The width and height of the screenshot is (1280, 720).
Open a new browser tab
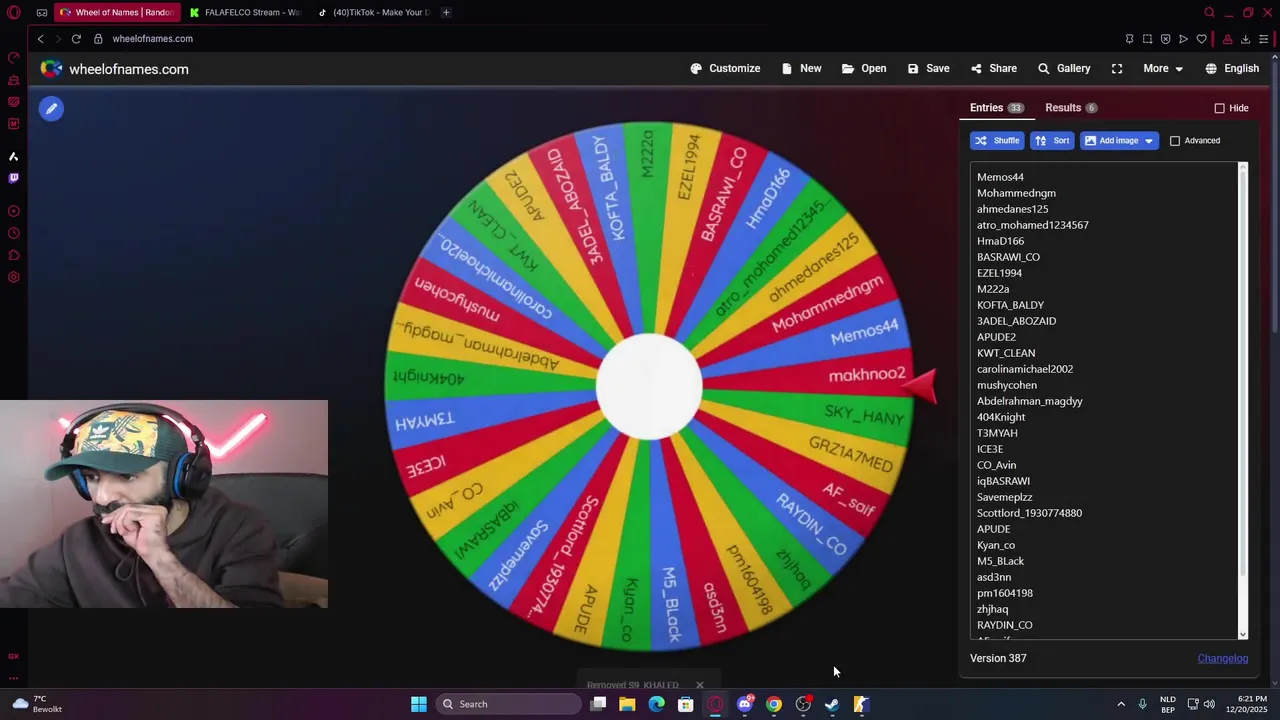(x=446, y=12)
